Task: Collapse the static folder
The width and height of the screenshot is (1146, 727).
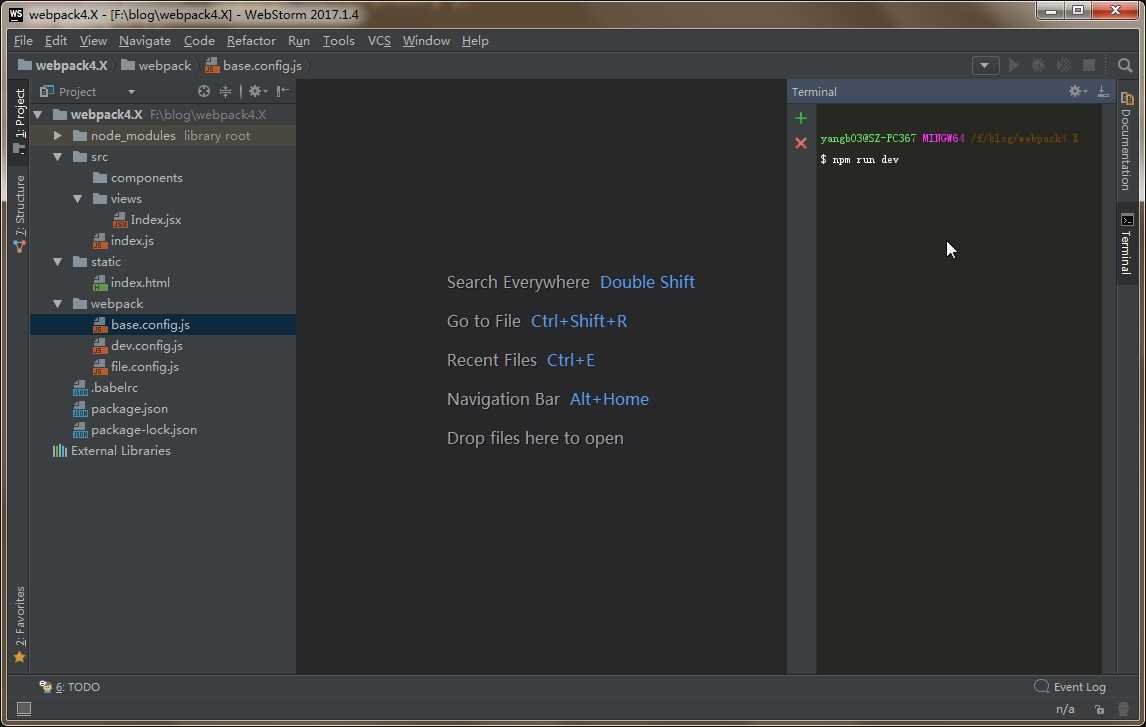Action: tap(58, 262)
